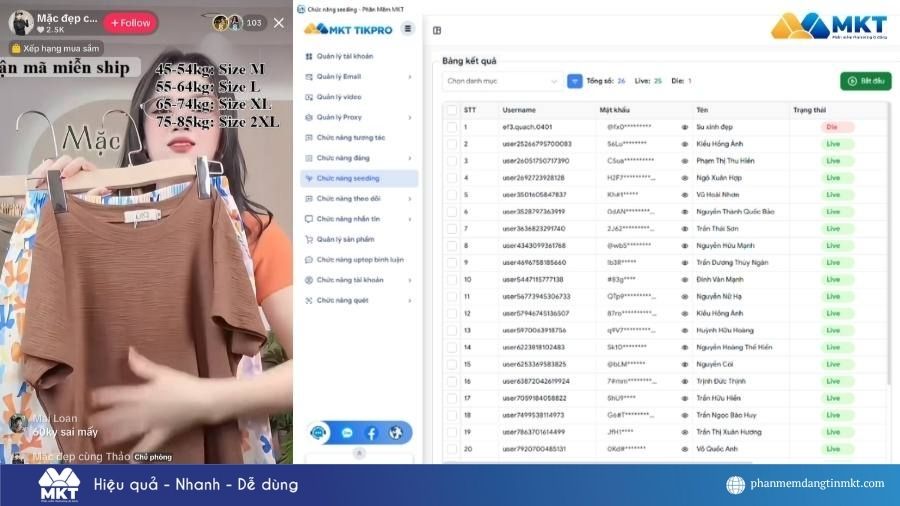The width and height of the screenshot is (900, 506).
Task: Open the messenger chat icon in bottom bar
Action: pyautogui.click(x=347, y=433)
